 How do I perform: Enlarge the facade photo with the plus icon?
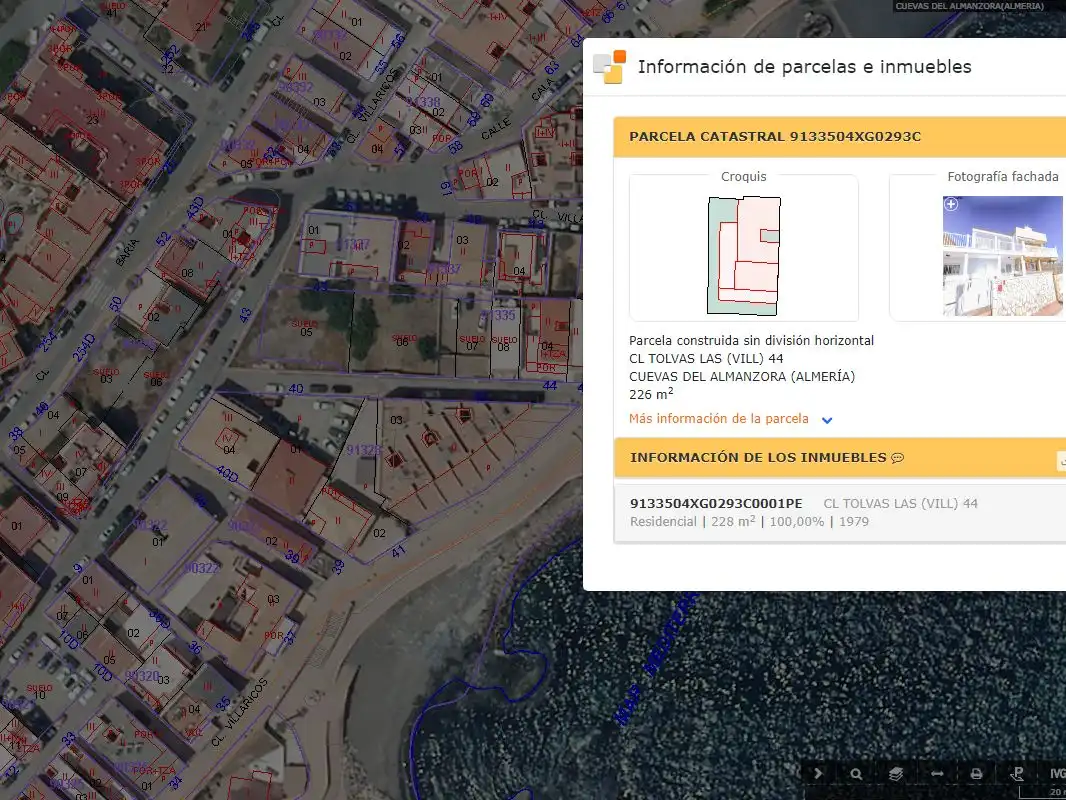click(x=951, y=204)
